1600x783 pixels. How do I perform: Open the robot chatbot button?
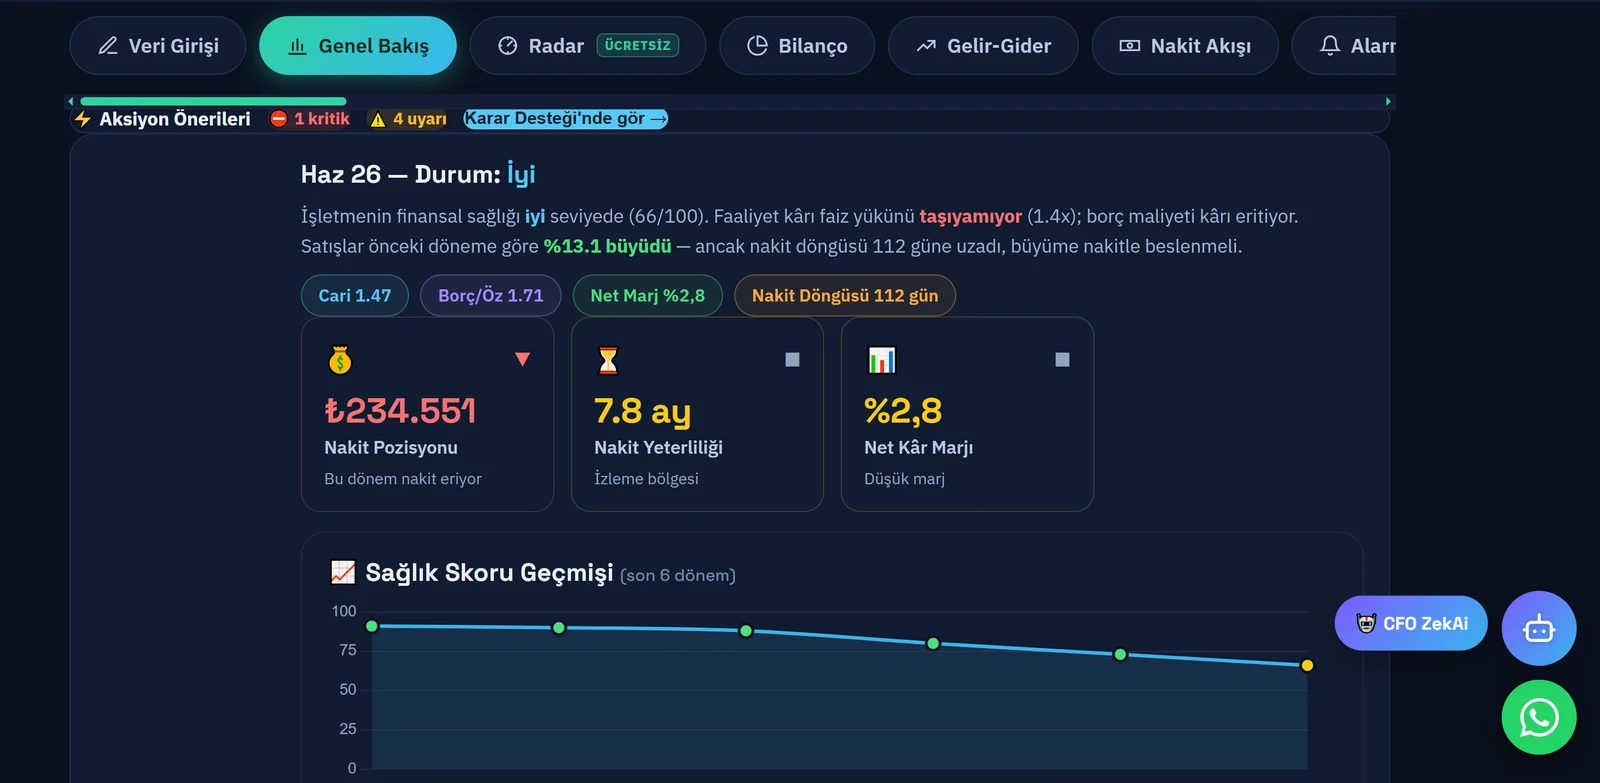[1539, 628]
